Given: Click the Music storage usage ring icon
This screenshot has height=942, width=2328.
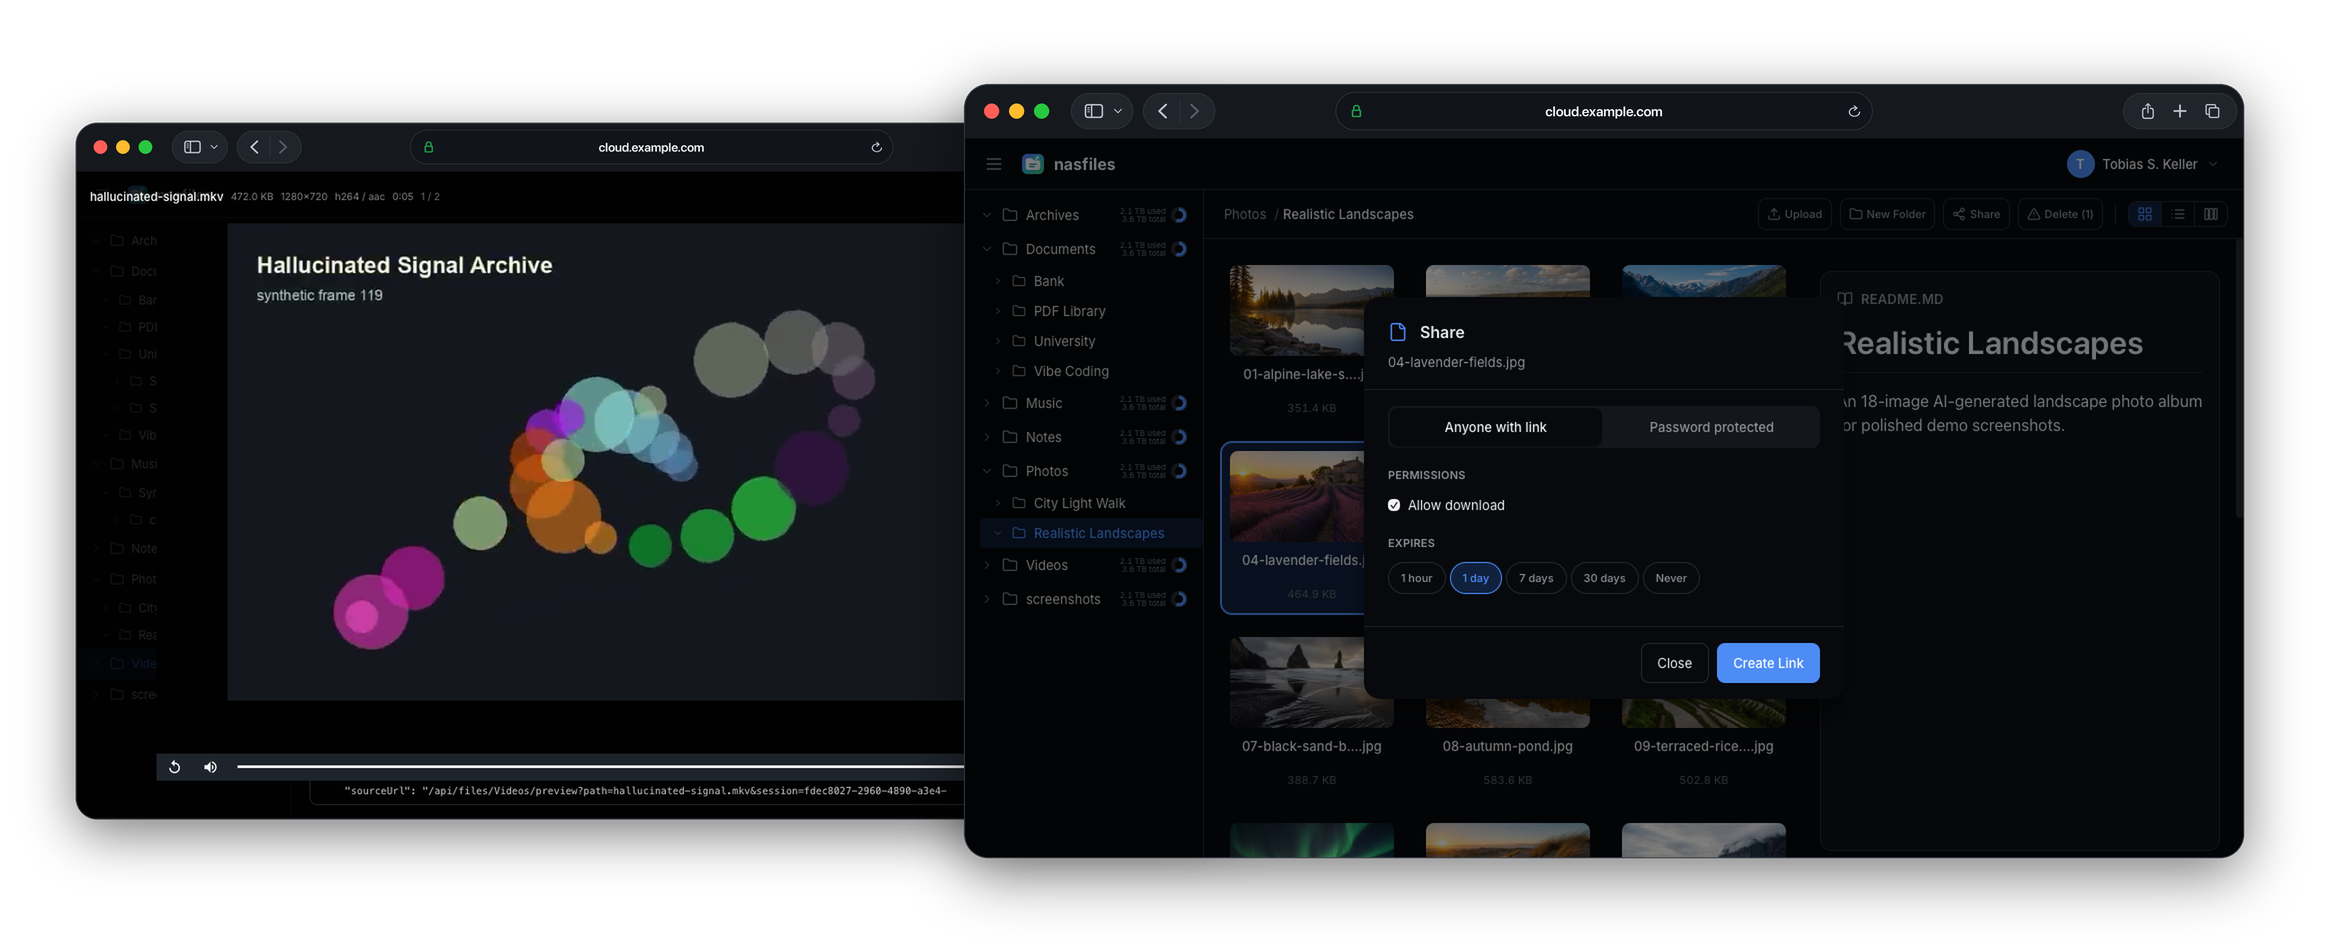Looking at the screenshot, I should coord(1180,403).
